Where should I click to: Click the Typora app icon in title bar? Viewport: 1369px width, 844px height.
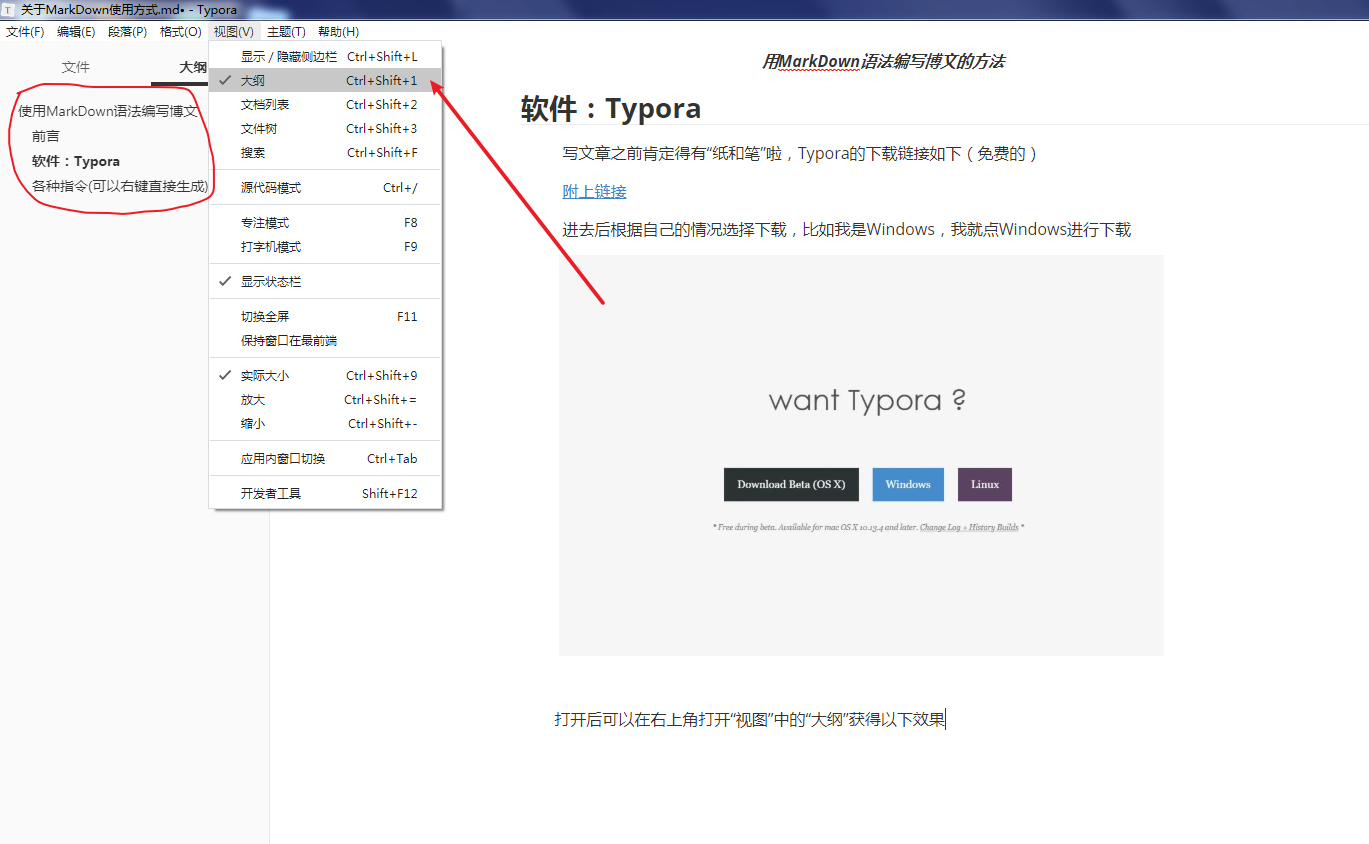[x=10, y=9]
